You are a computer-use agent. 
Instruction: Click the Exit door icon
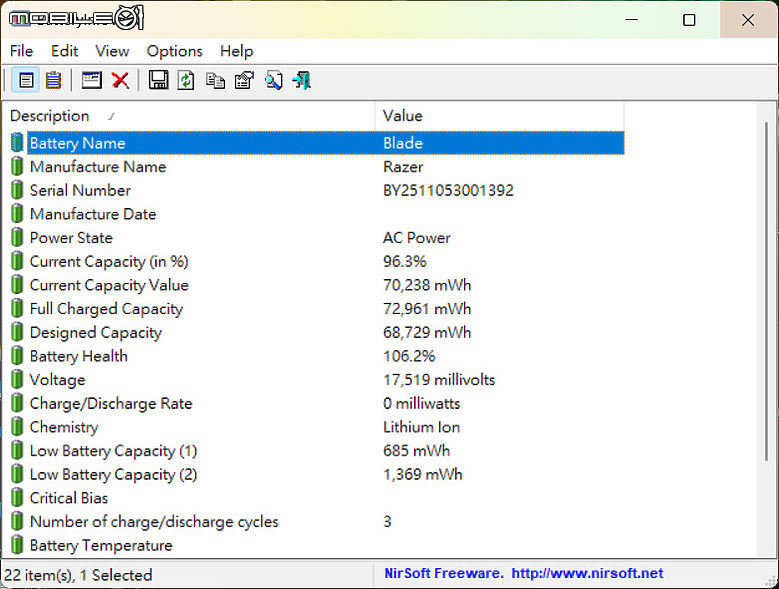pos(302,80)
